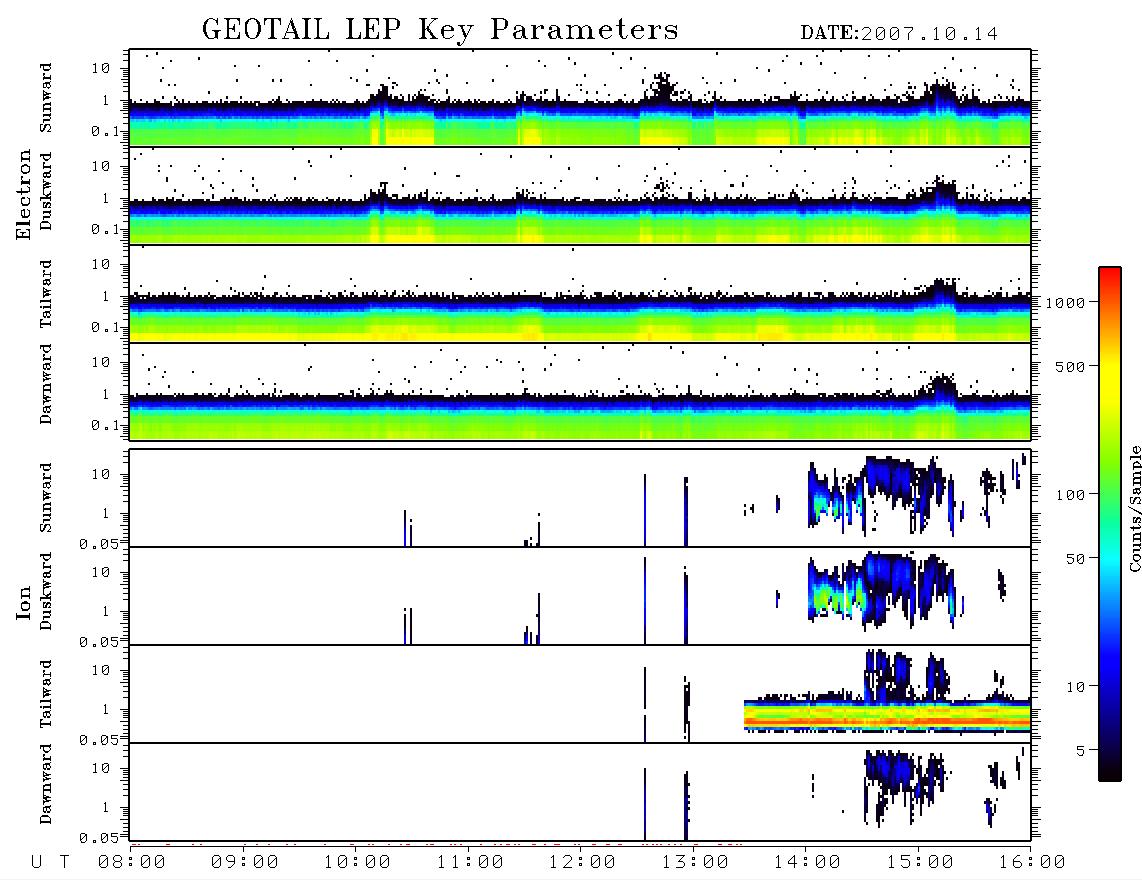
Task: Click the '1' tick of Ion Tailward
Action: 106,709
